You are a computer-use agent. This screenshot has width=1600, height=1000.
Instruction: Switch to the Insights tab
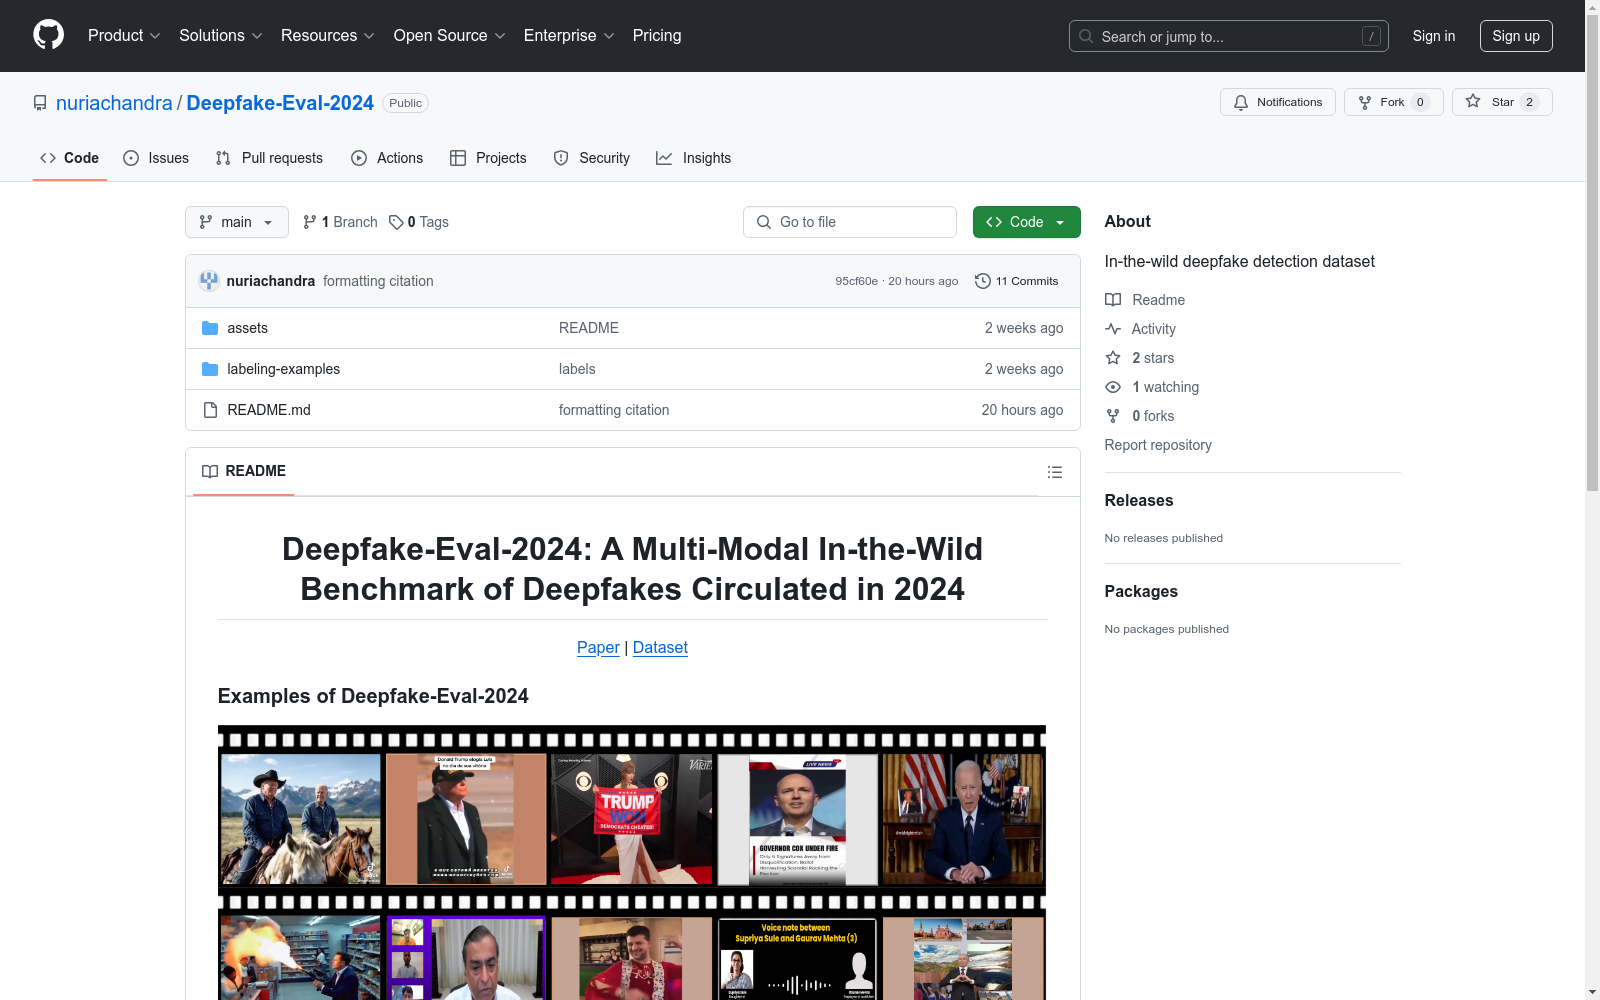click(693, 158)
